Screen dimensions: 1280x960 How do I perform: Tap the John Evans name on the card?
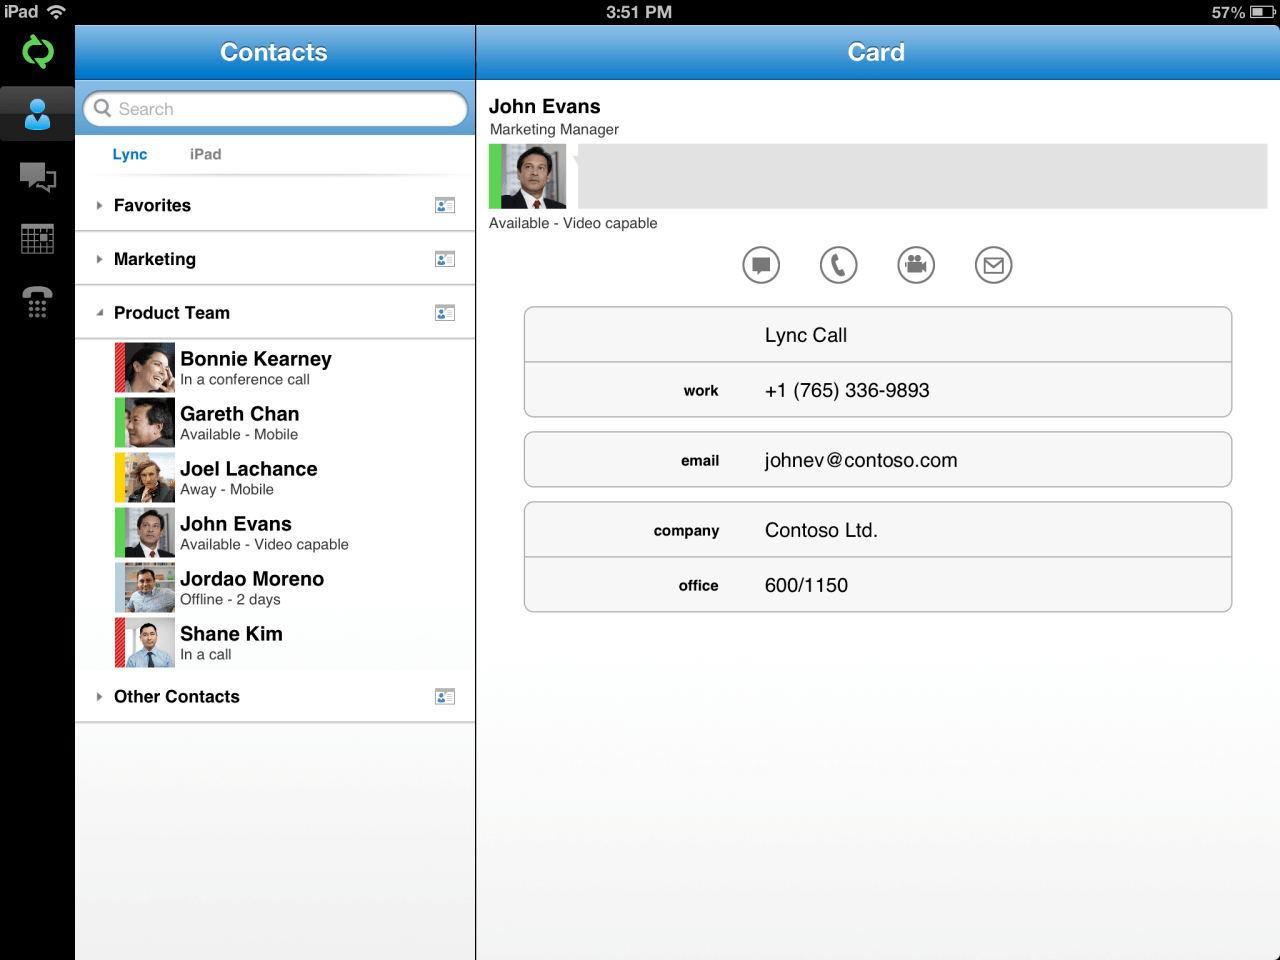point(545,106)
